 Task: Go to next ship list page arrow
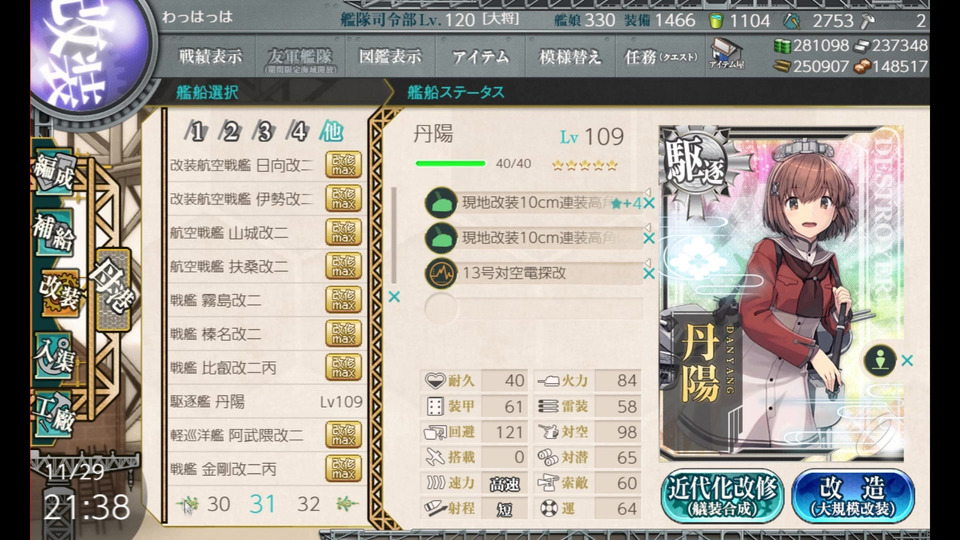[346, 503]
